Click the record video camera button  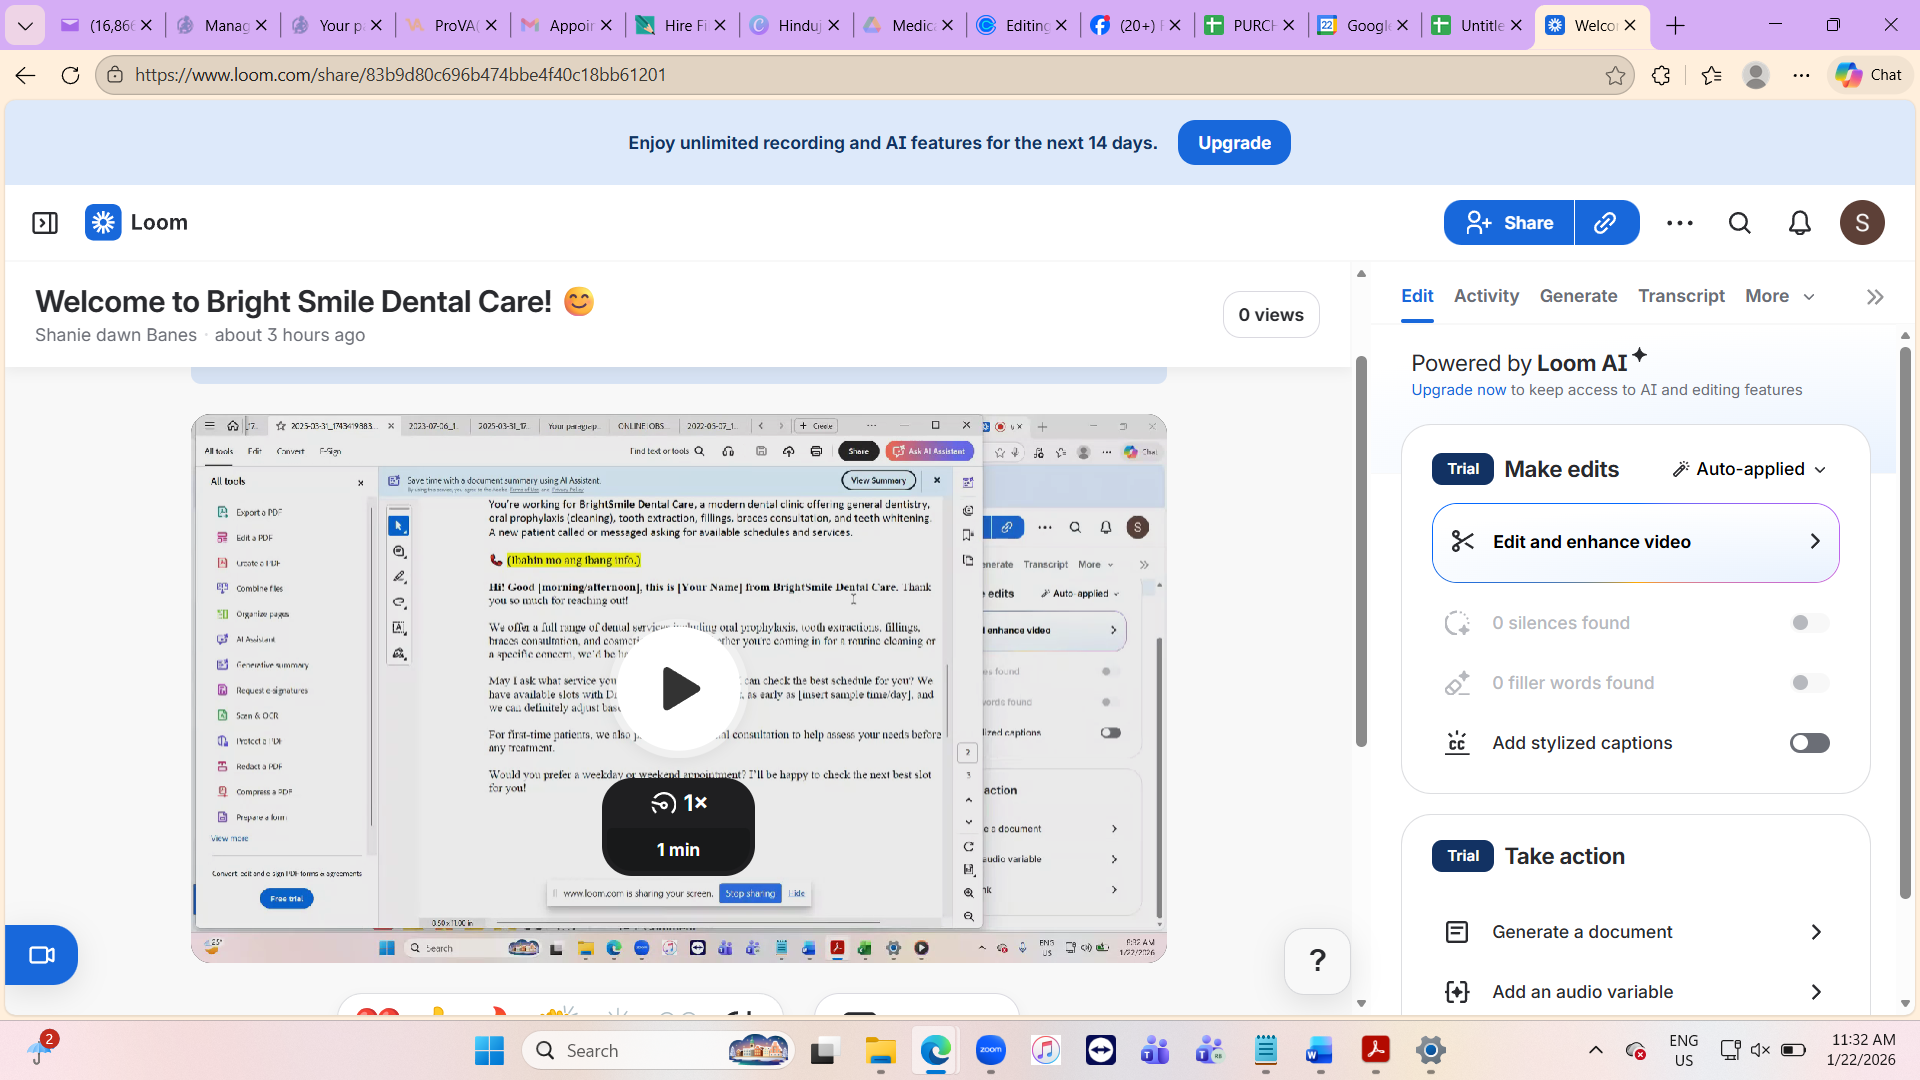41,955
